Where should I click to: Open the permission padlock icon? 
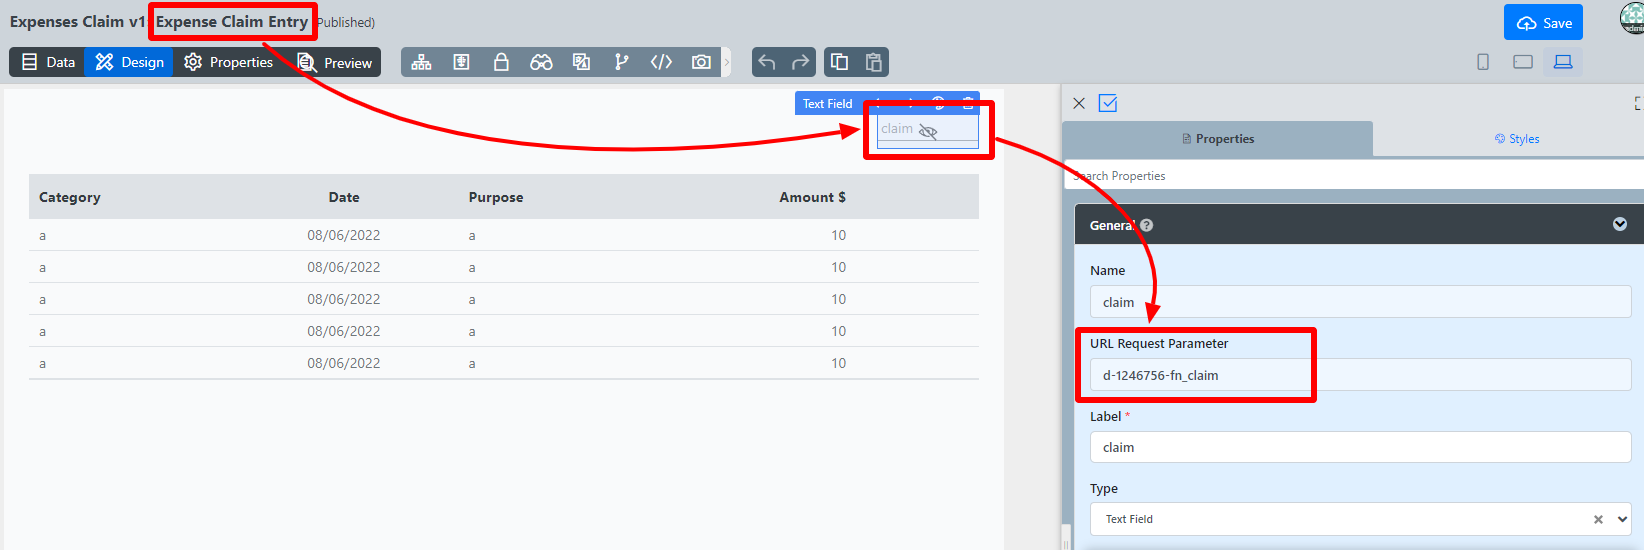click(x=501, y=62)
